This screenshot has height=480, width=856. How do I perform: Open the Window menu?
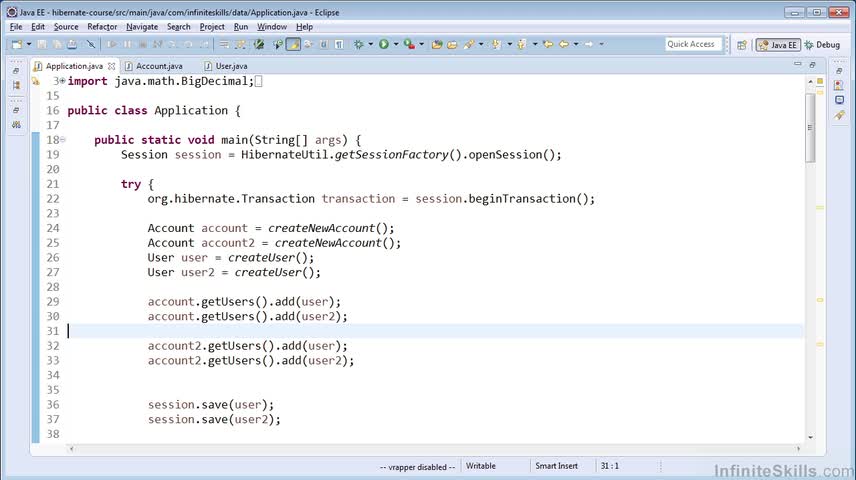click(x=272, y=27)
